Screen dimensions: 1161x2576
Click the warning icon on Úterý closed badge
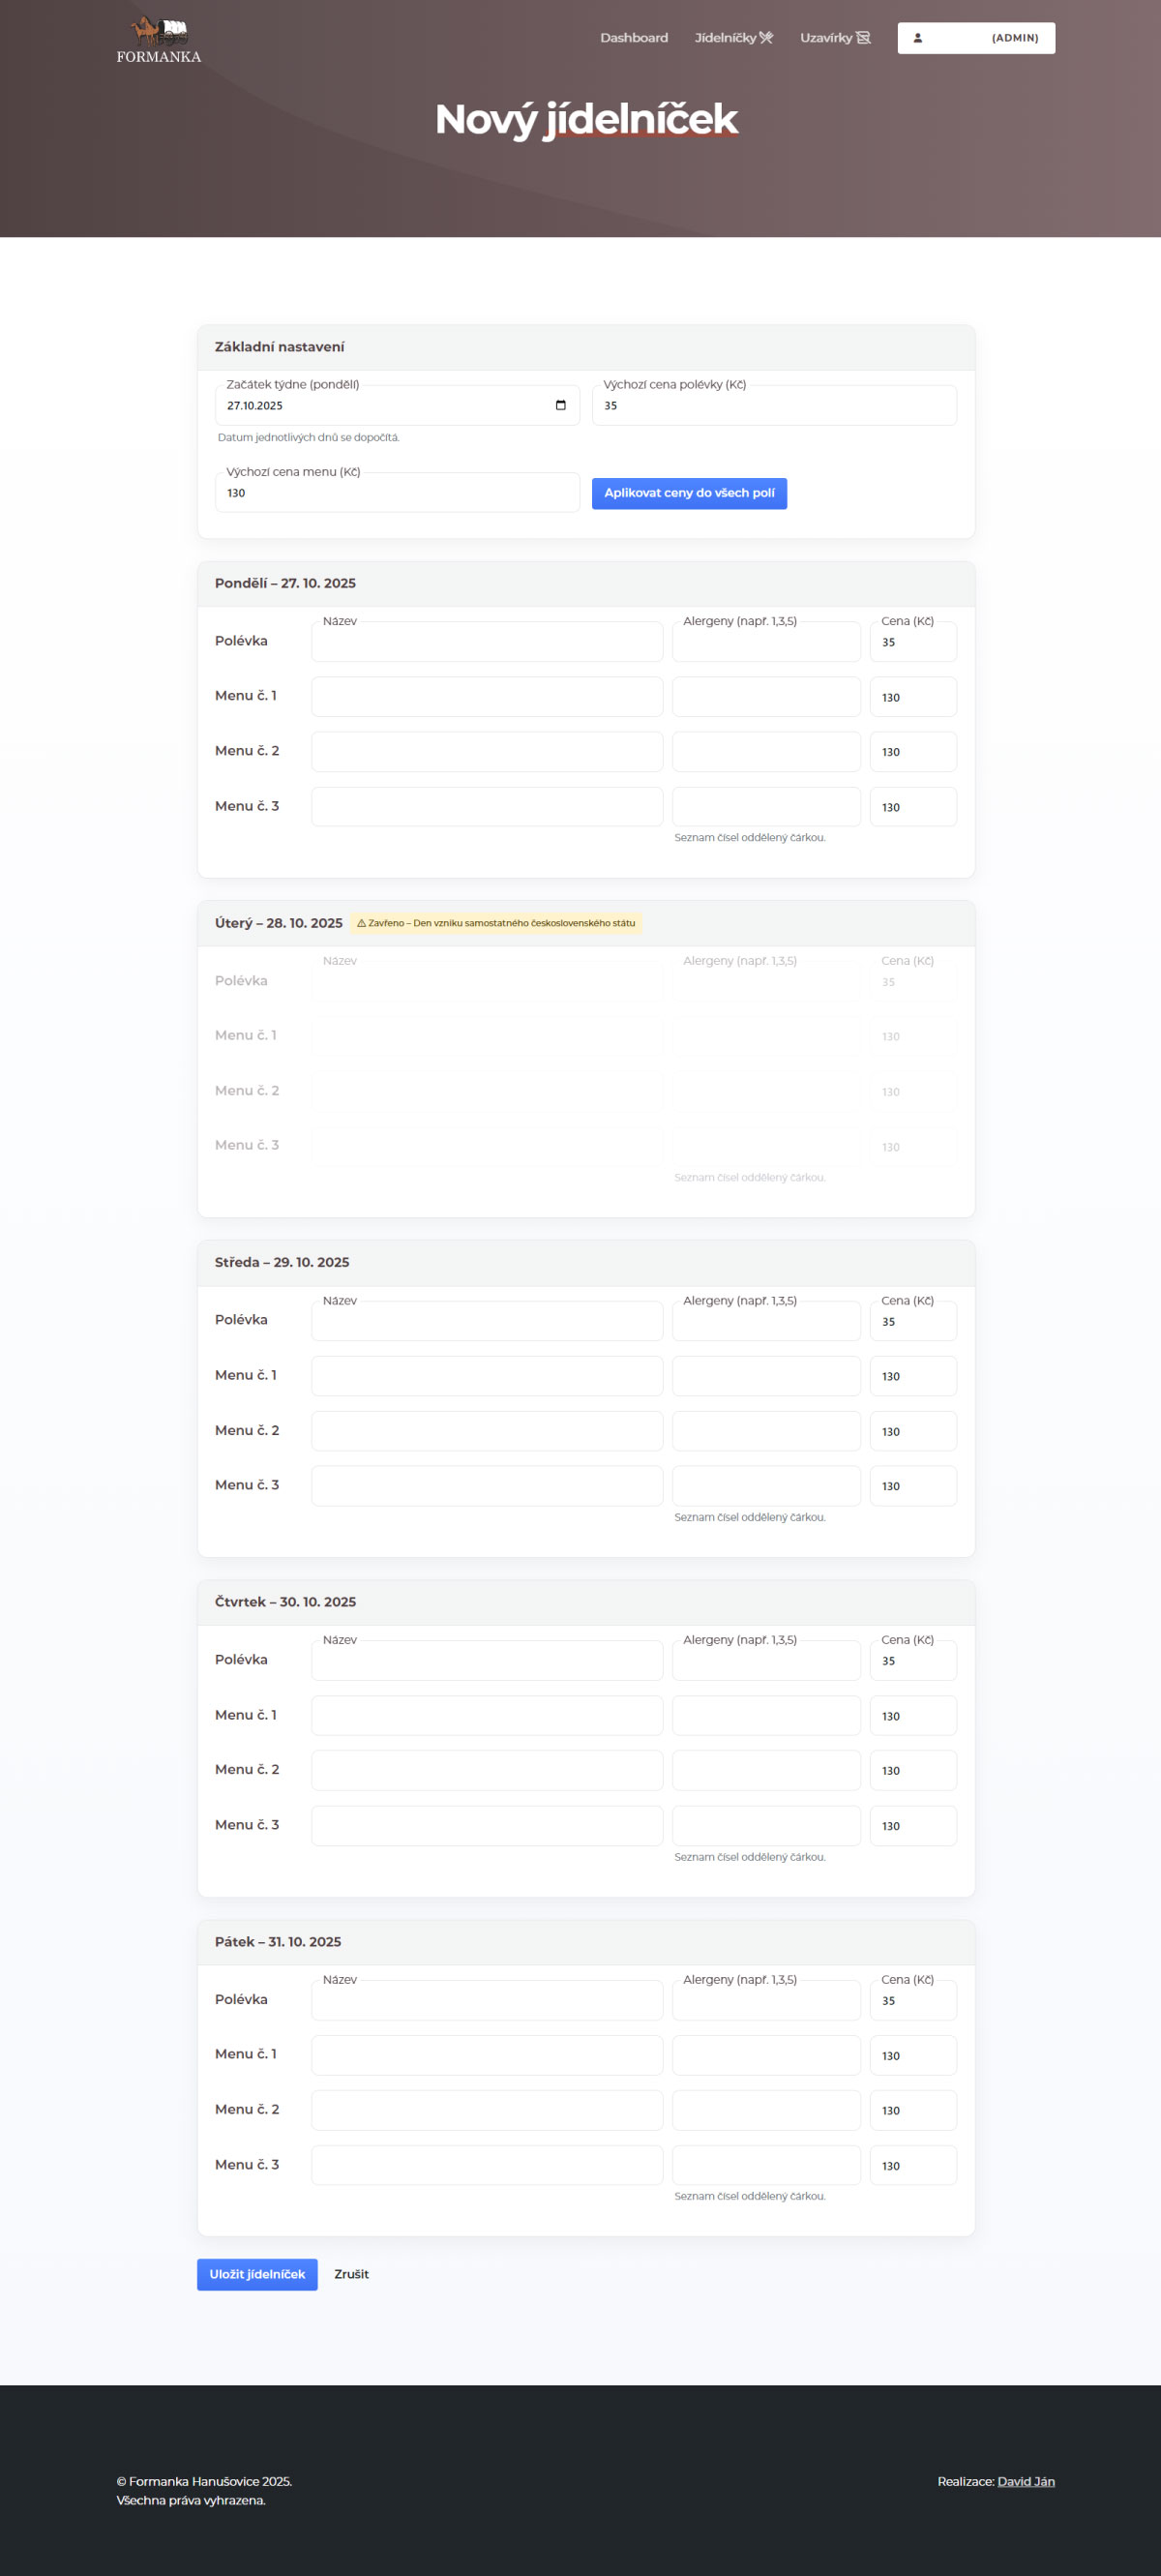[x=361, y=923]
